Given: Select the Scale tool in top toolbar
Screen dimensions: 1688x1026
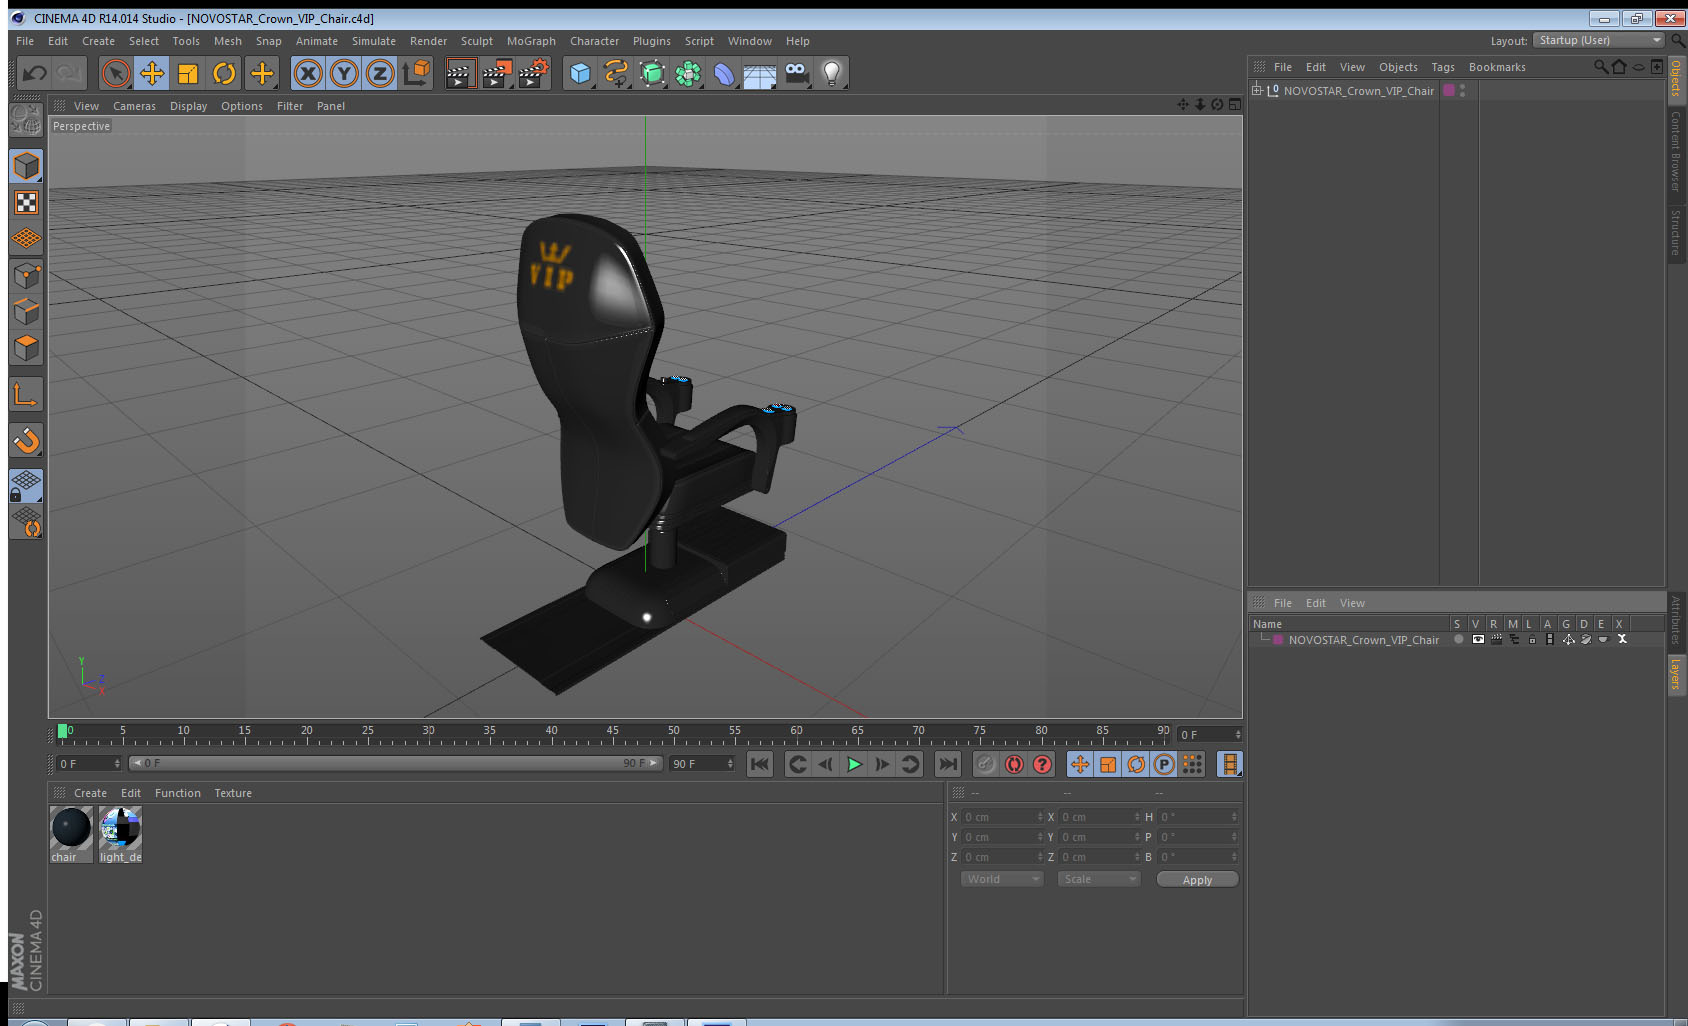Looking at the screenshot, I should point(188,73).
